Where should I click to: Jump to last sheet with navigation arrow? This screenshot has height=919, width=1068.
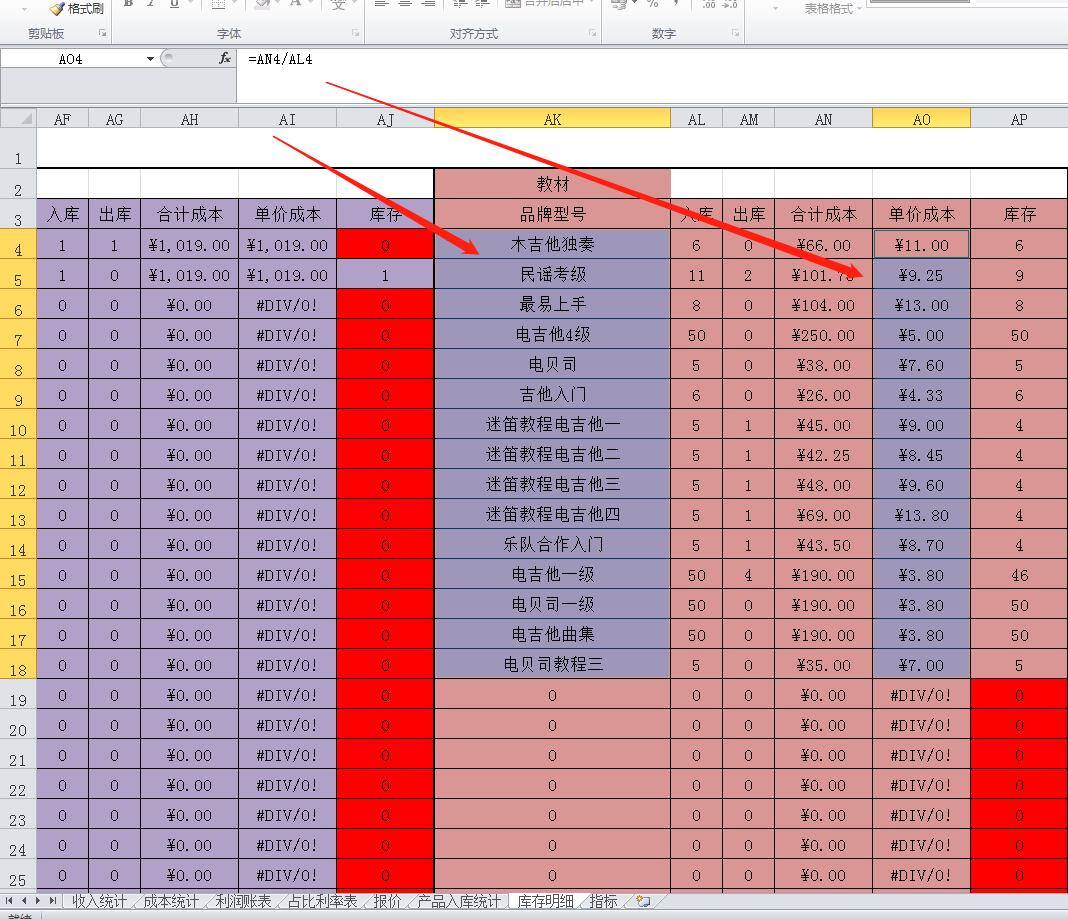52,901
